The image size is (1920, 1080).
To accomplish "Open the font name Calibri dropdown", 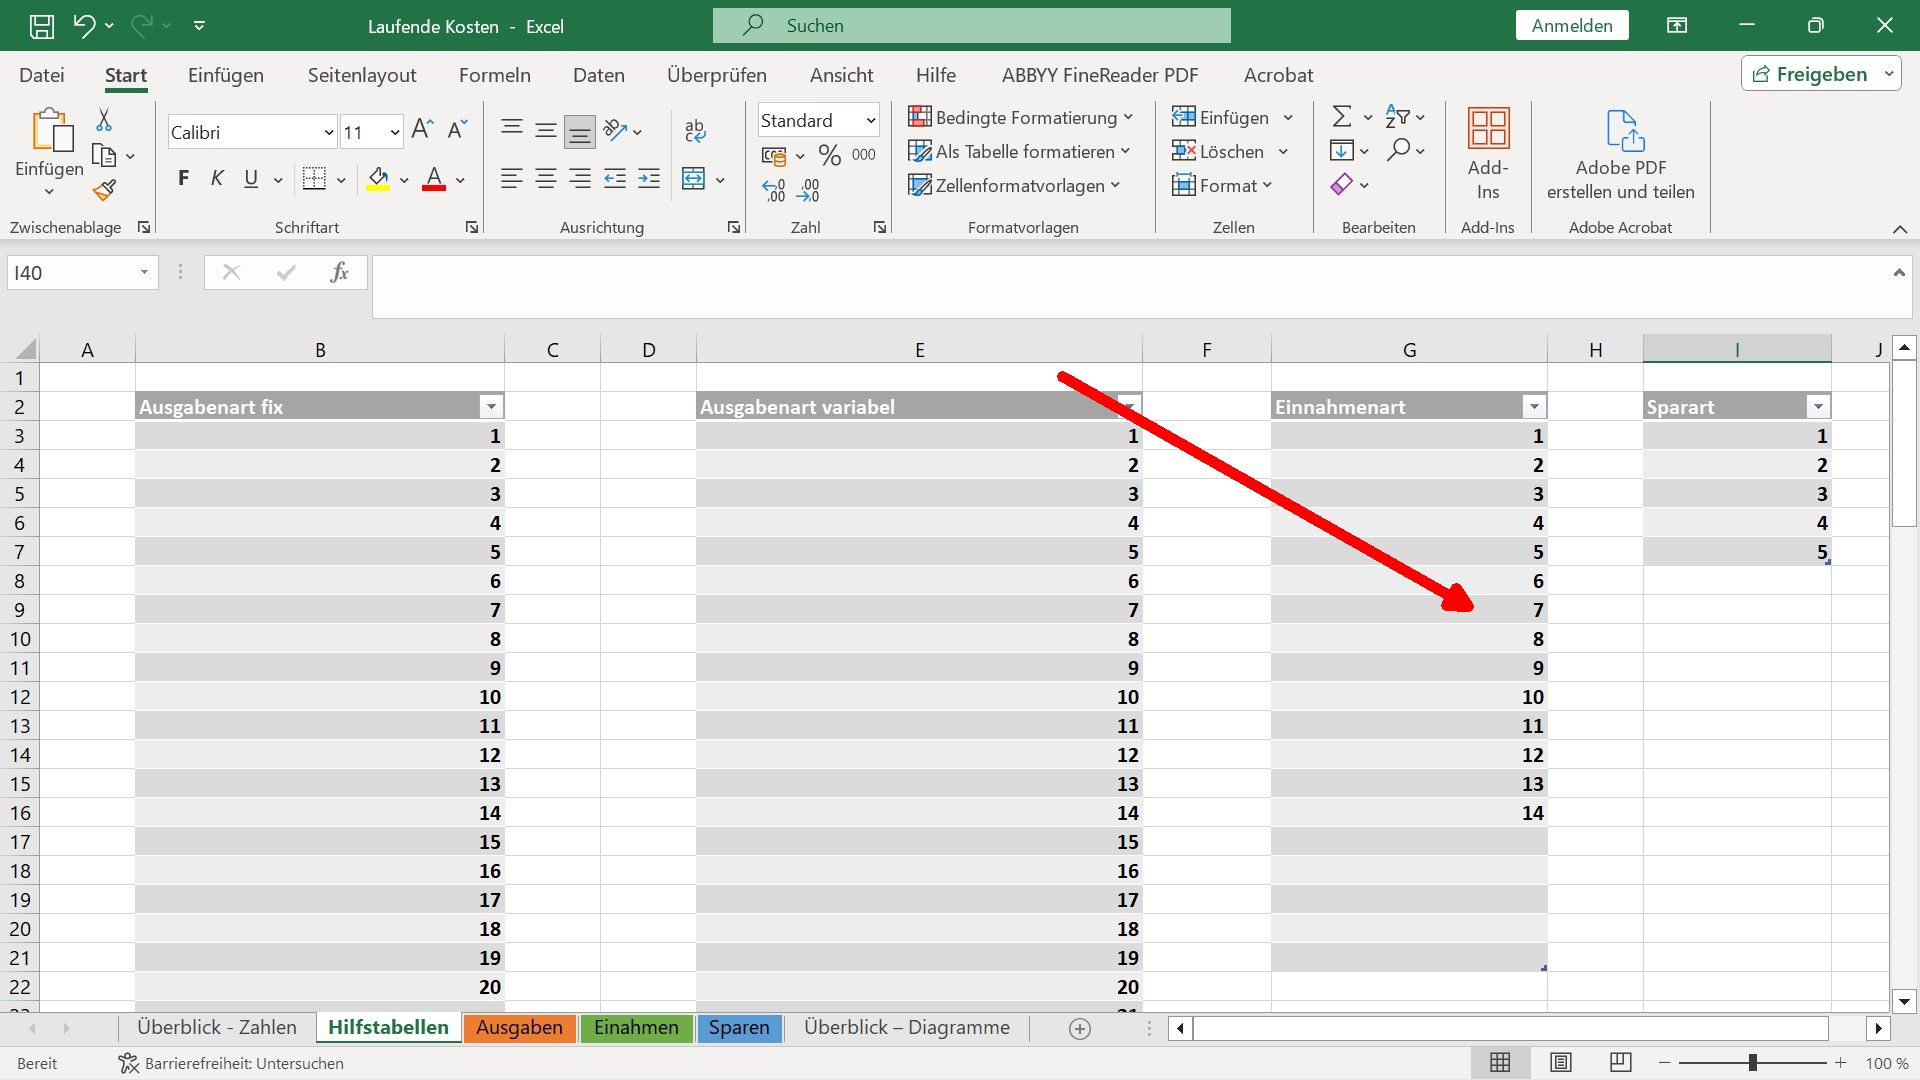I will pyautogui.click(x=328, y=132).
